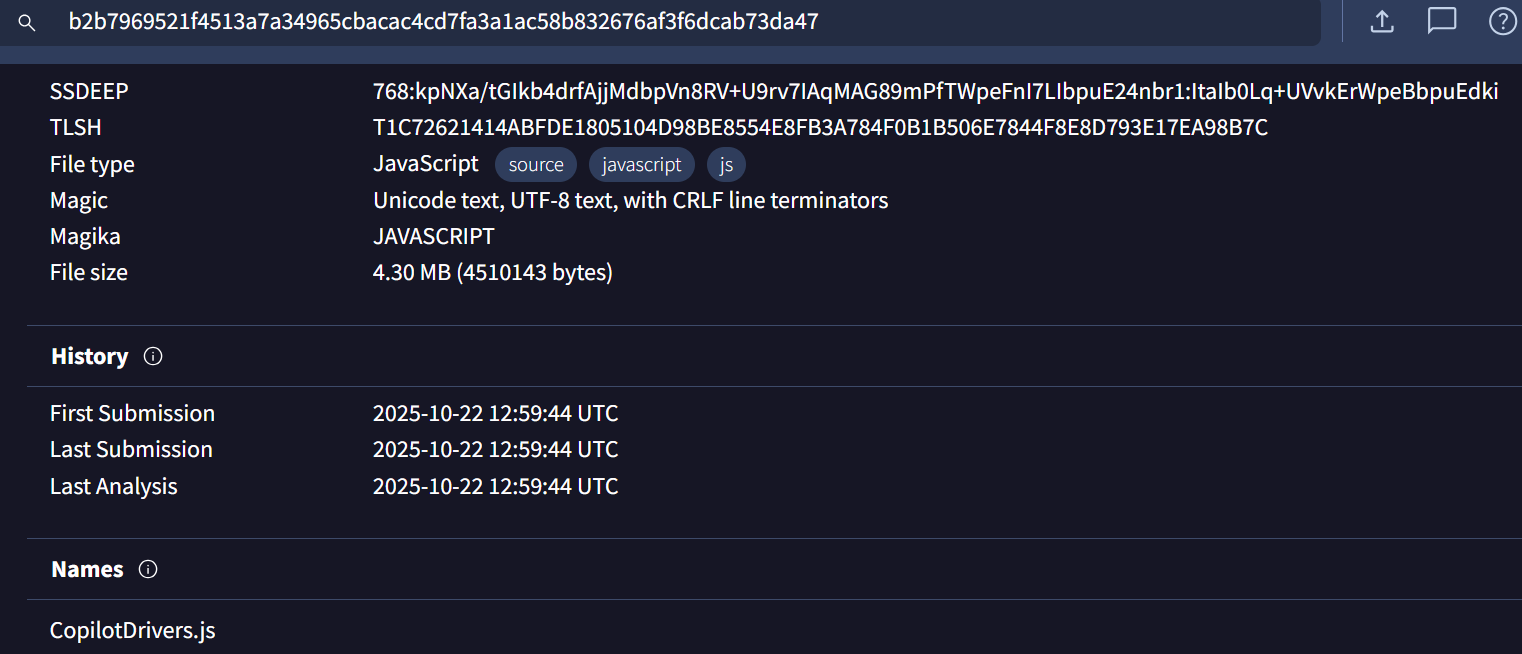1522x654 pixels.
Task: Select the "javascript" file type tag
Action: 642,165
